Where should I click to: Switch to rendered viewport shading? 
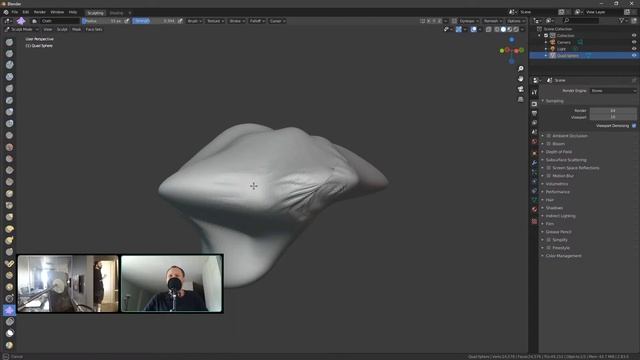pyautogui.click(x=516, y=29)
